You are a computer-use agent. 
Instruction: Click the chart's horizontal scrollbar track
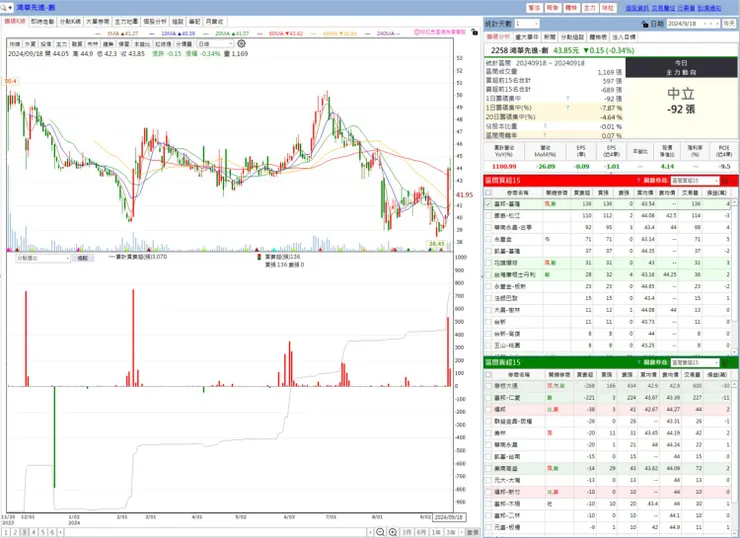[215, 532]
